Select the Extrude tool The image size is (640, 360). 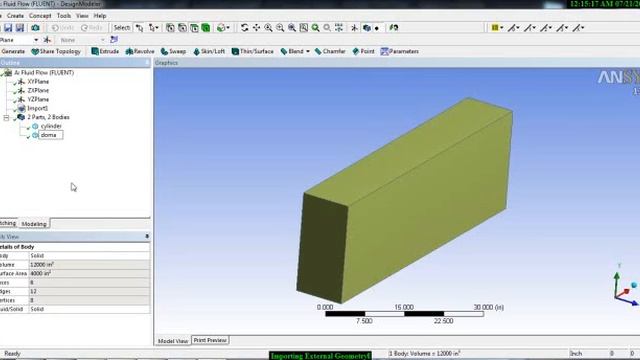pyautogui.click(x=105, y=51)
